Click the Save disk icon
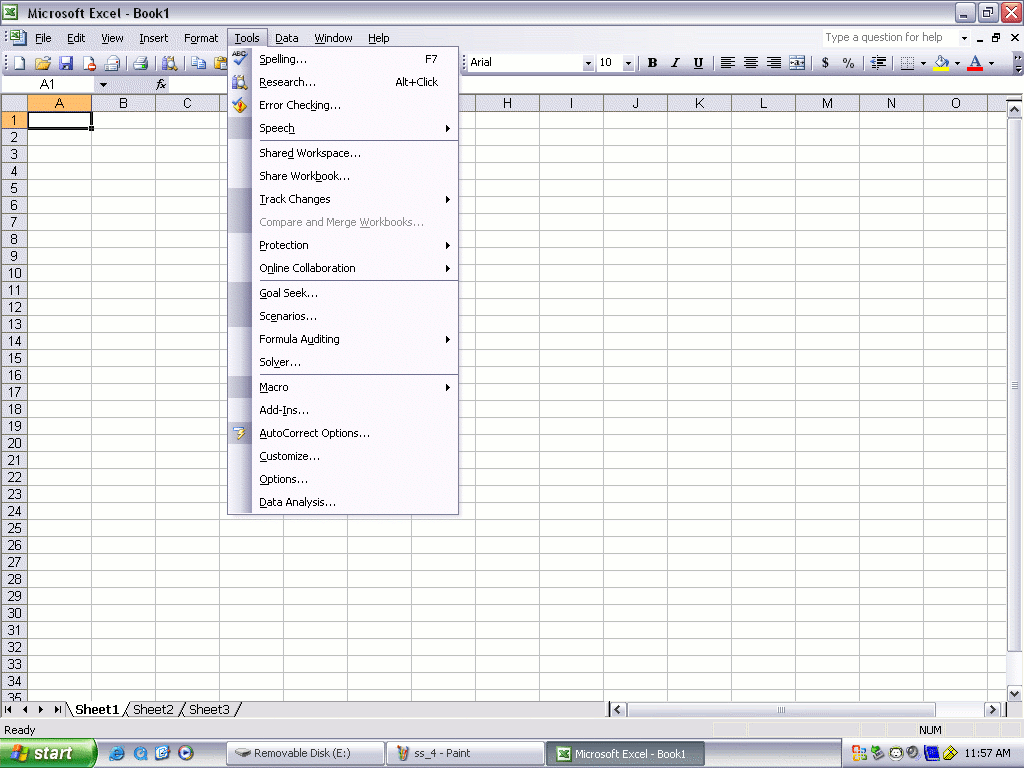 (x=66, y=63)
